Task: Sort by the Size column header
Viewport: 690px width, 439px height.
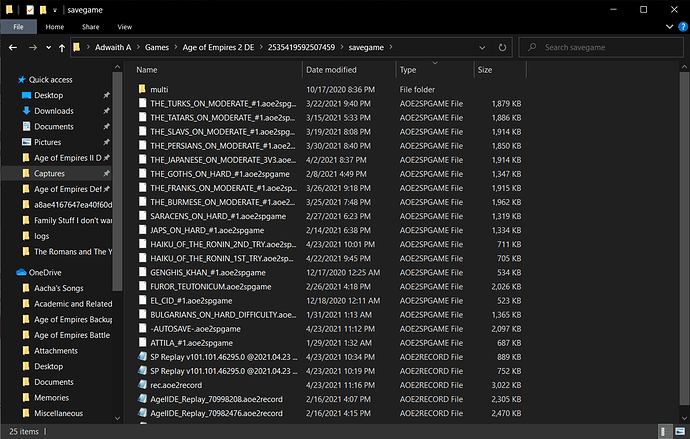Action: point(485,70)
